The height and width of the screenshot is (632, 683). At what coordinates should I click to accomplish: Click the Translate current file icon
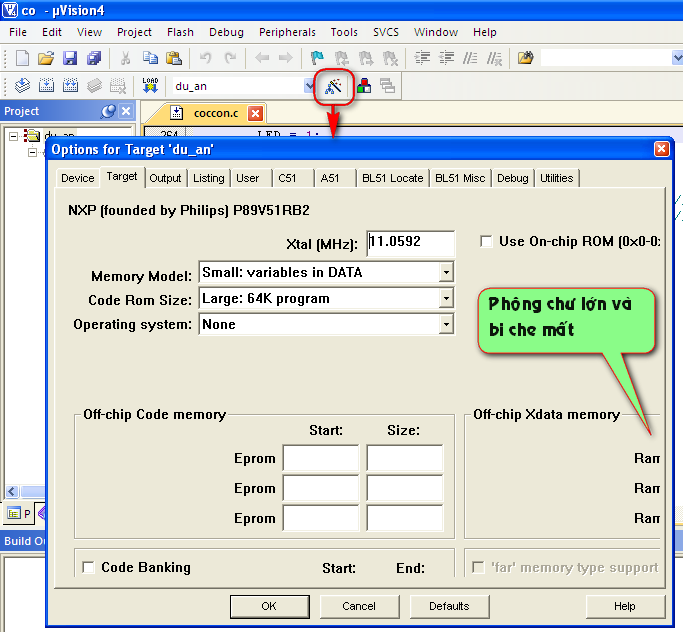[x=22, y=85]
